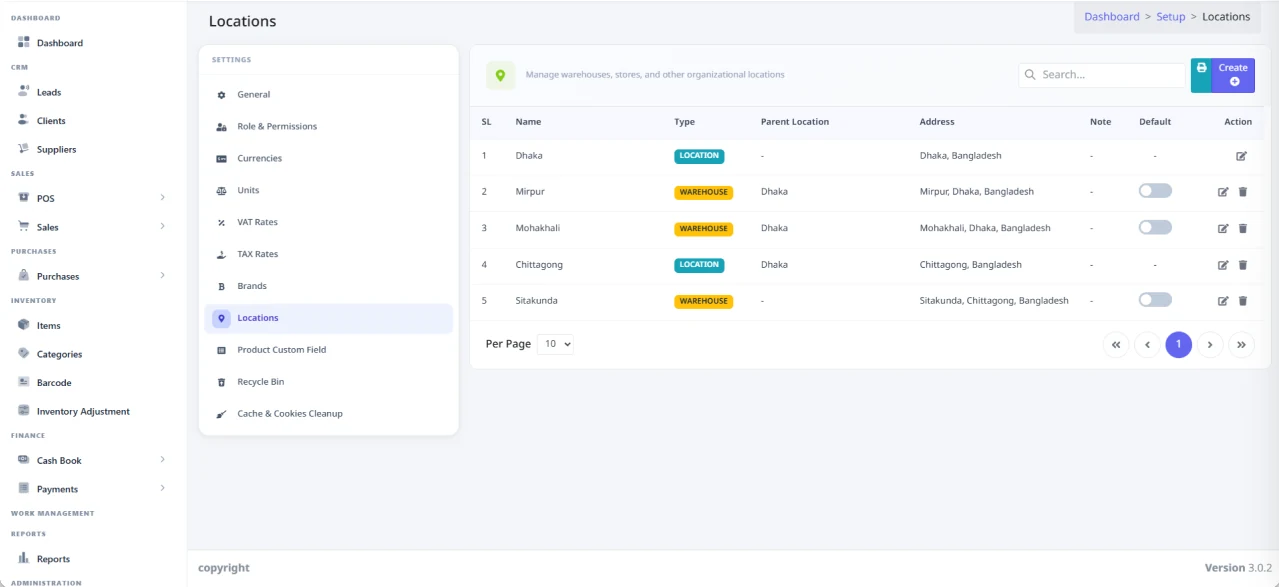Click Dashboard breadcrumb link
The height and width of the screenshot is (587, 1279).
click(x=1112, y=17)
